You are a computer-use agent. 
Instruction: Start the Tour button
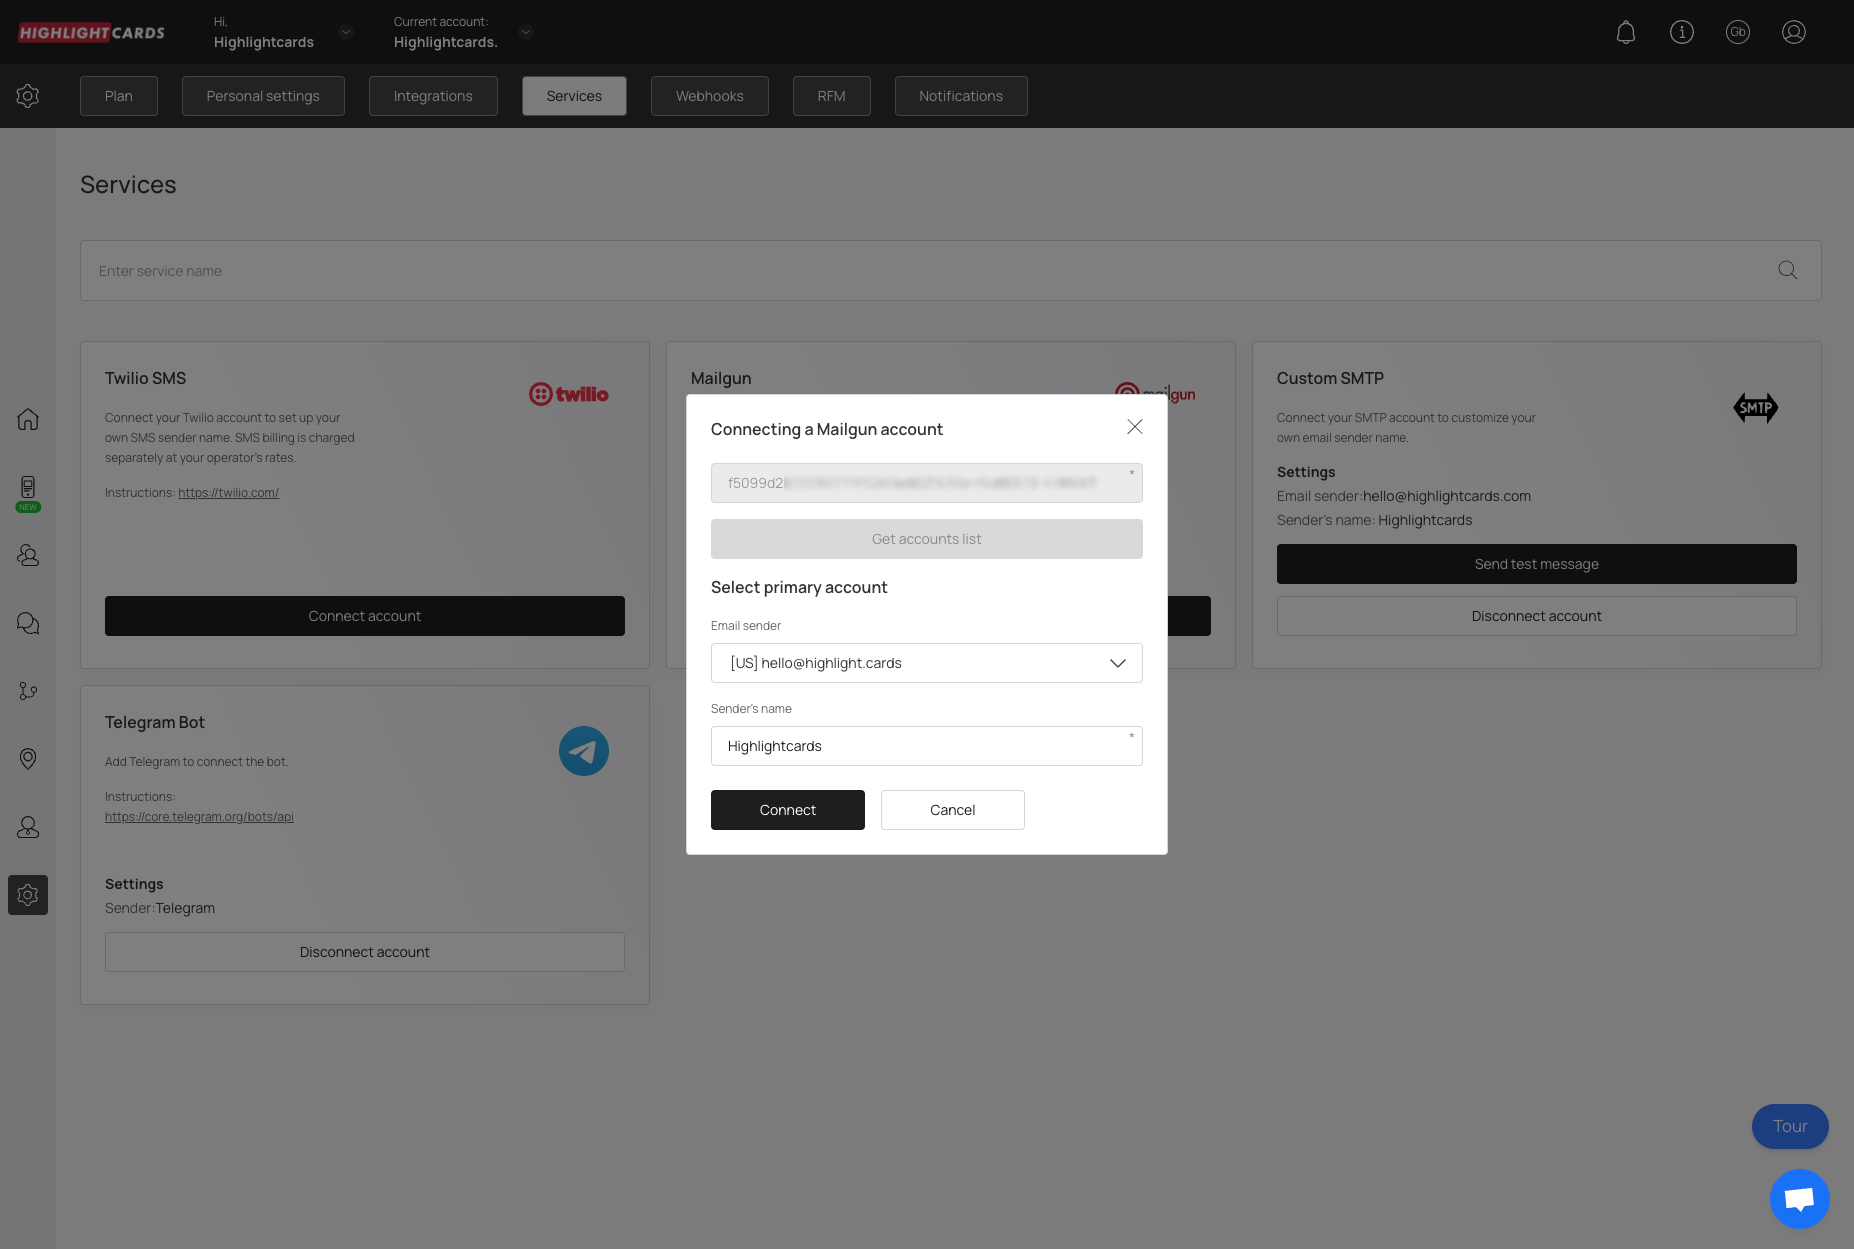[1790, 1126]
